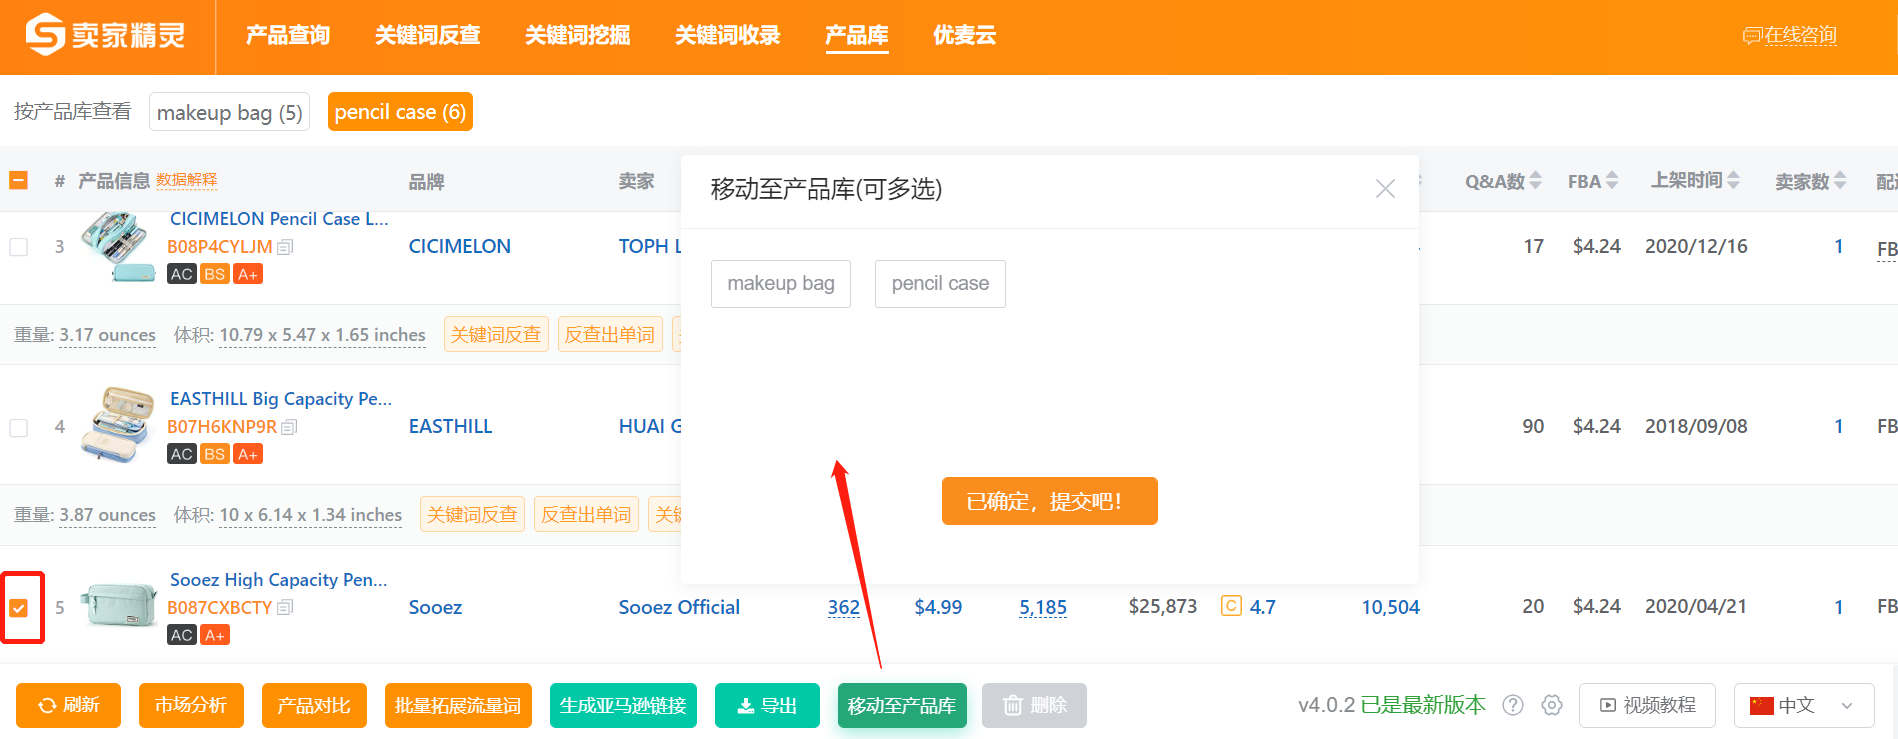This screenshot has height=739, width=1898.
Task: Click the help question mark icon near version
Action: point(1513,705)
